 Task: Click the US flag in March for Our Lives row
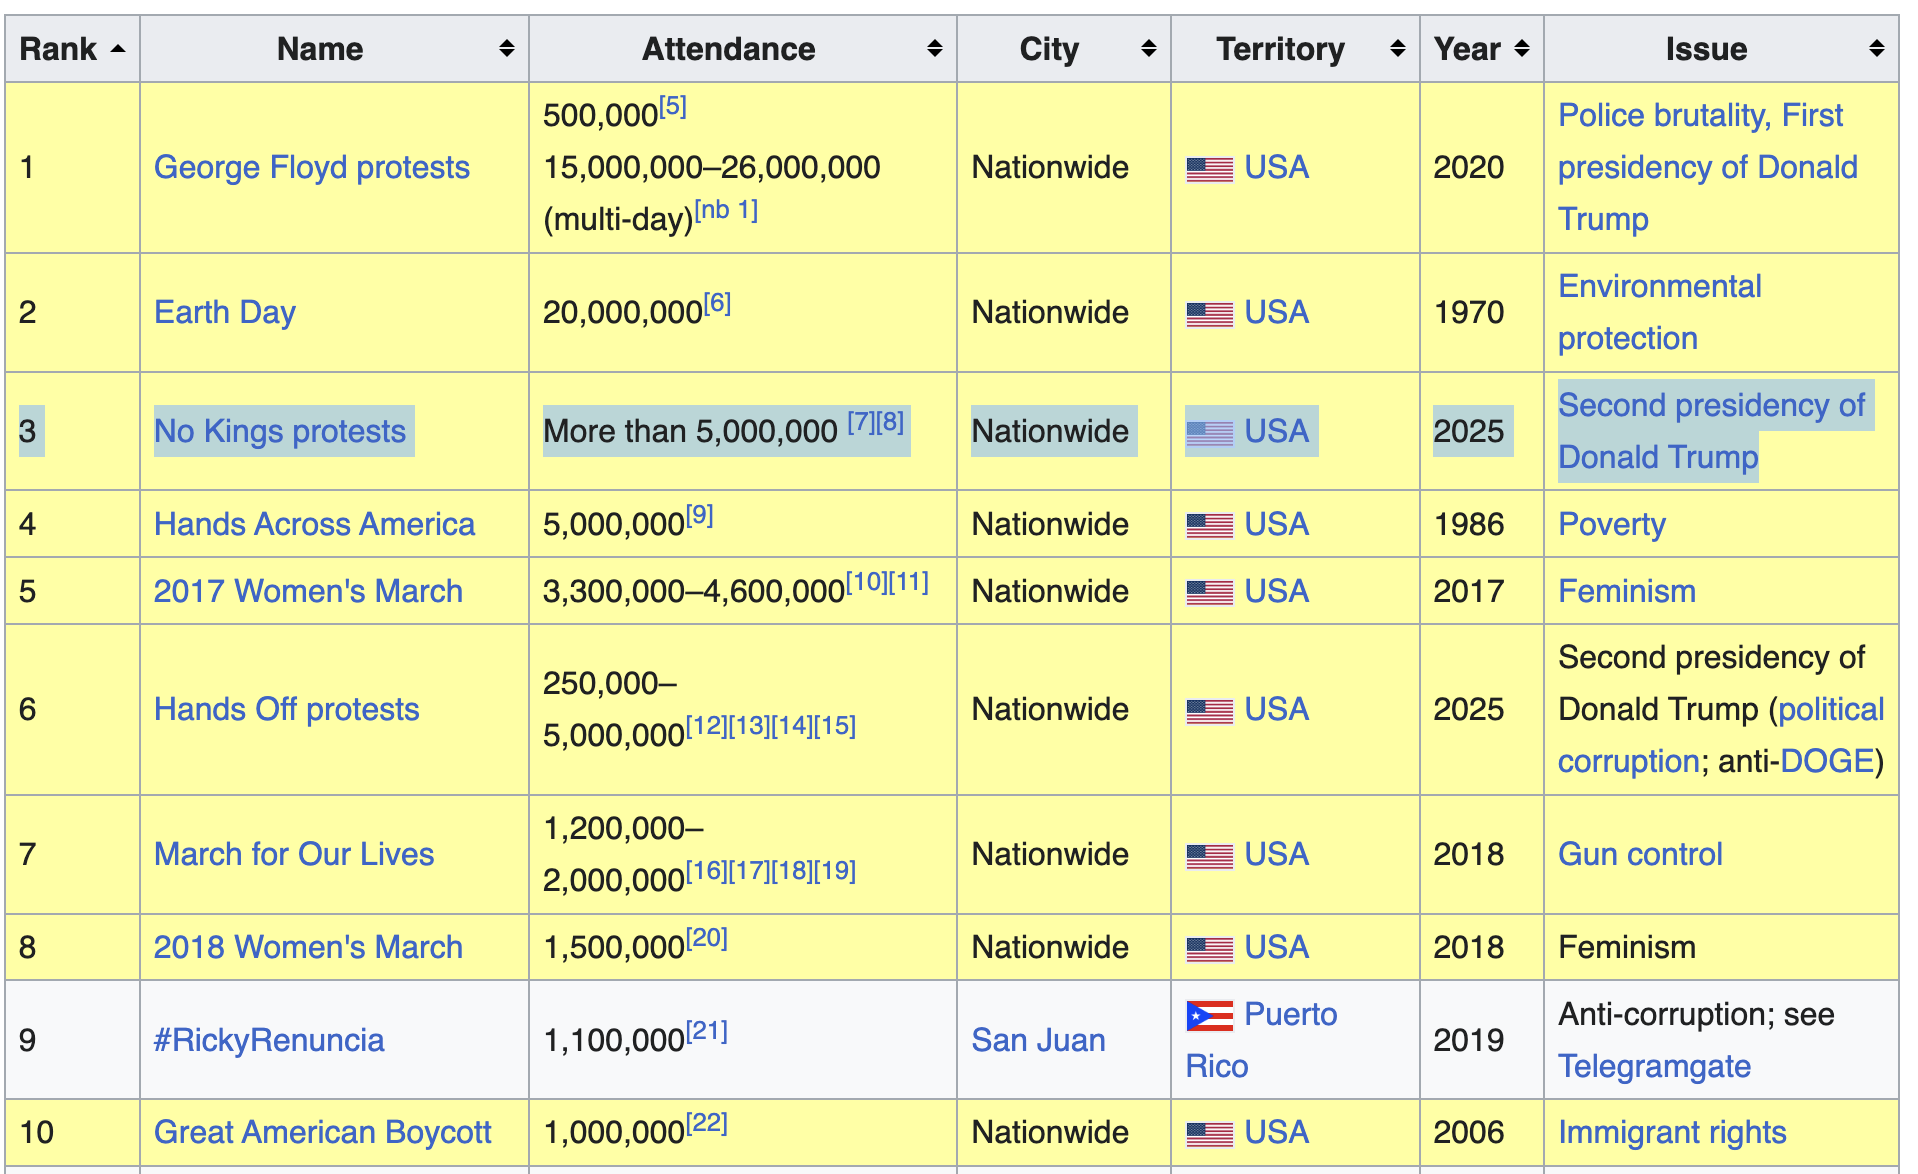pyautogui.click(x=1210, y=856)
